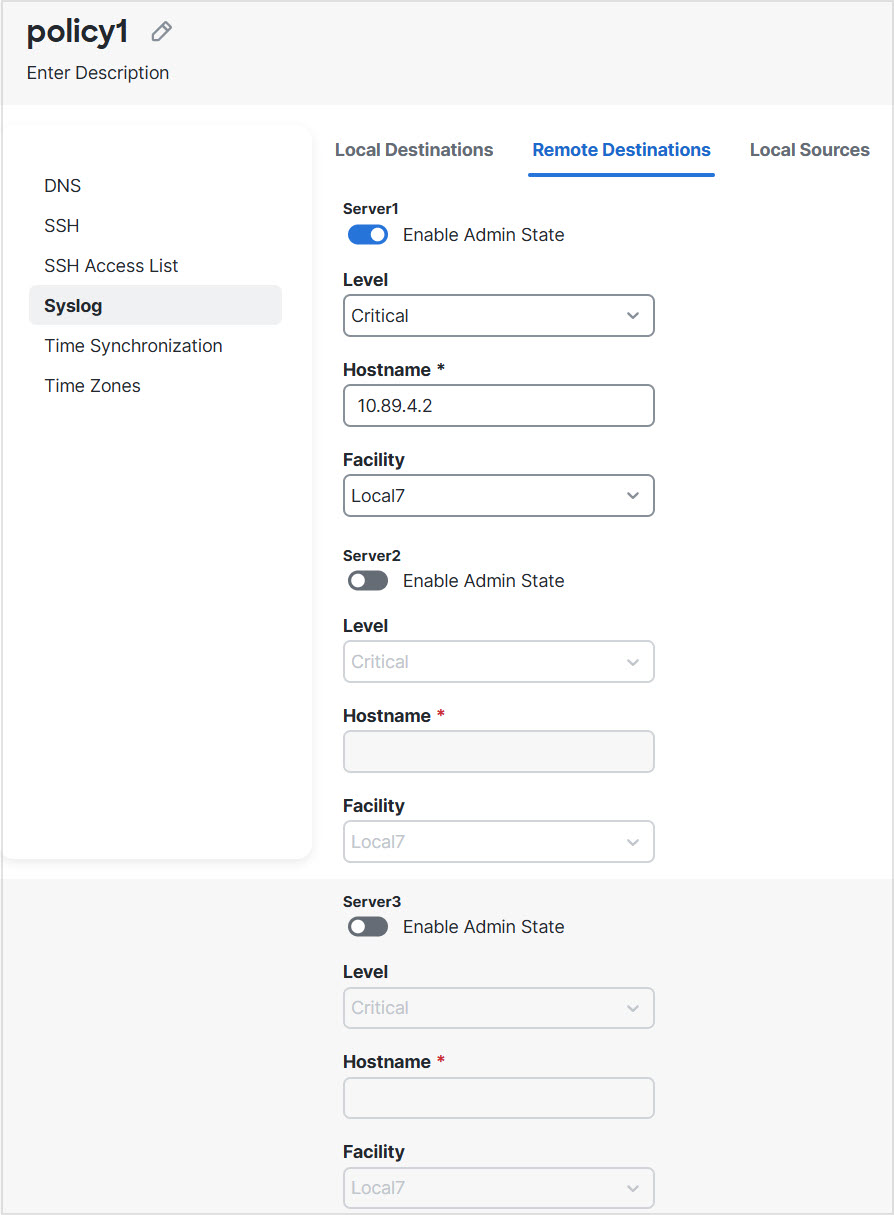Click Enter Description under policy1
The width and height of the screenshot is (894, 1215).
click(97, 72)
